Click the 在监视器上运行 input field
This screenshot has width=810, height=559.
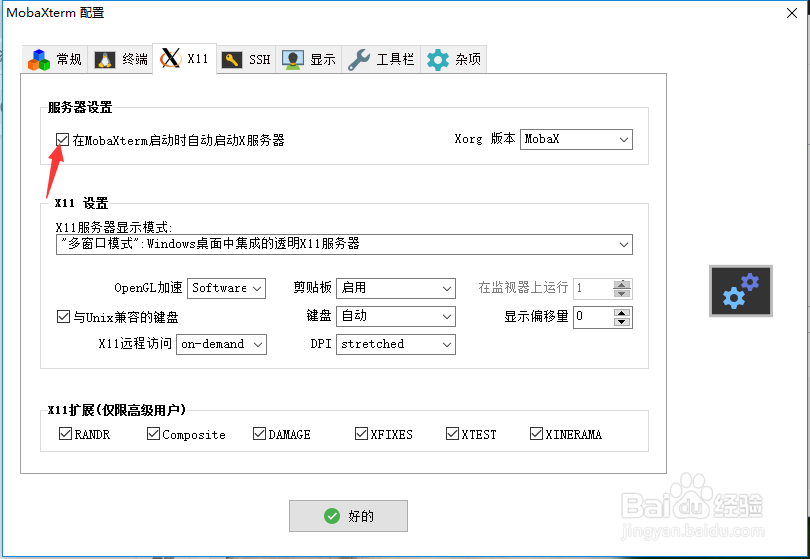(x=594, y=288)
